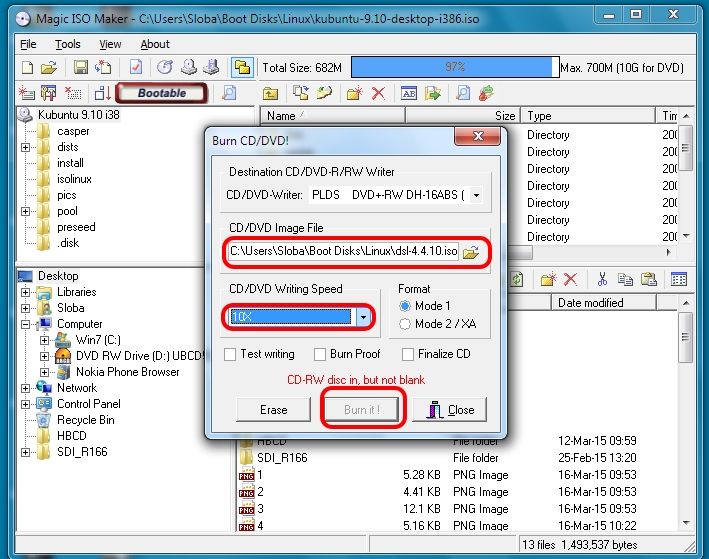709x559 pixels.
Task: Open the About menu
Action: (x=155, y=44)
